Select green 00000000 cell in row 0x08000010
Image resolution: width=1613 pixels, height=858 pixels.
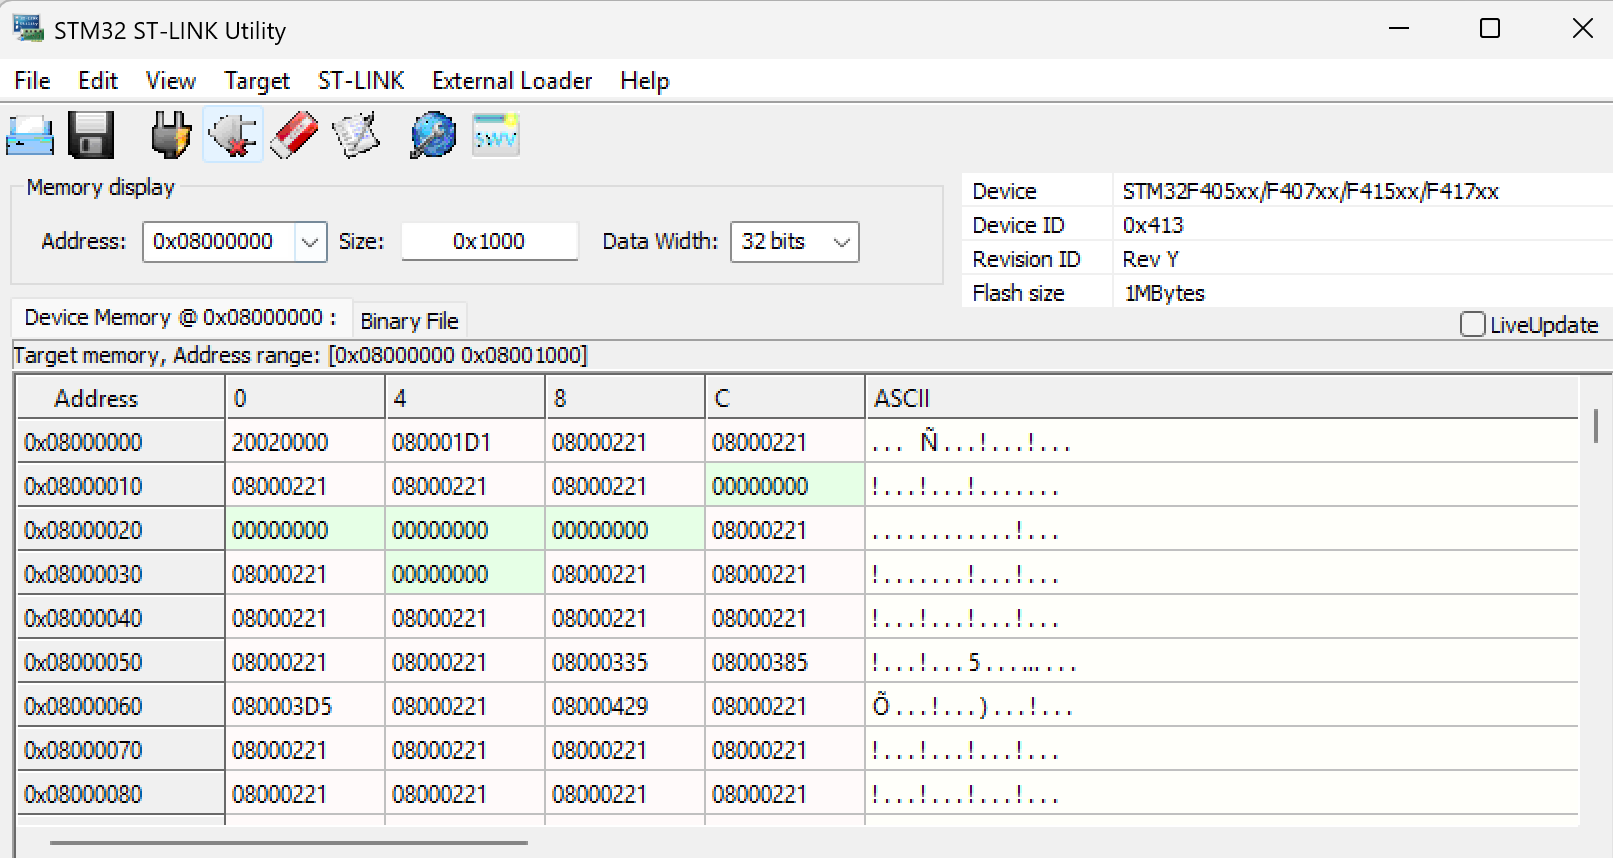[x=785, y=486]
